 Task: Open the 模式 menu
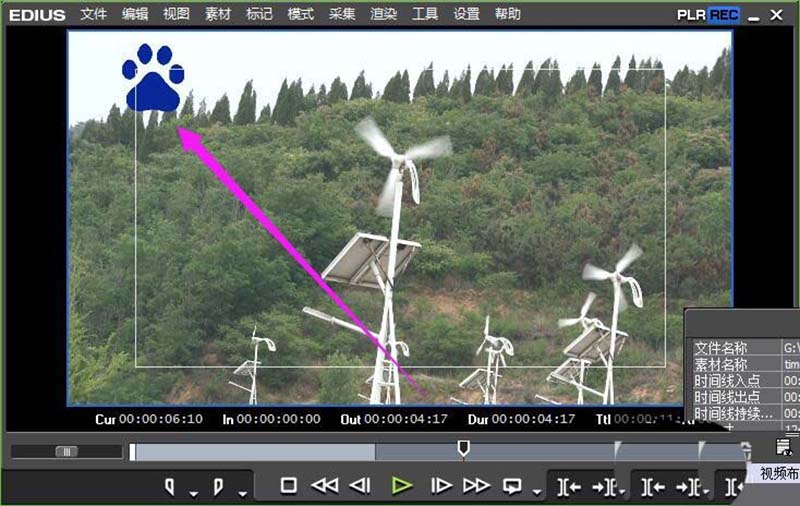click(x=301, y=14)
